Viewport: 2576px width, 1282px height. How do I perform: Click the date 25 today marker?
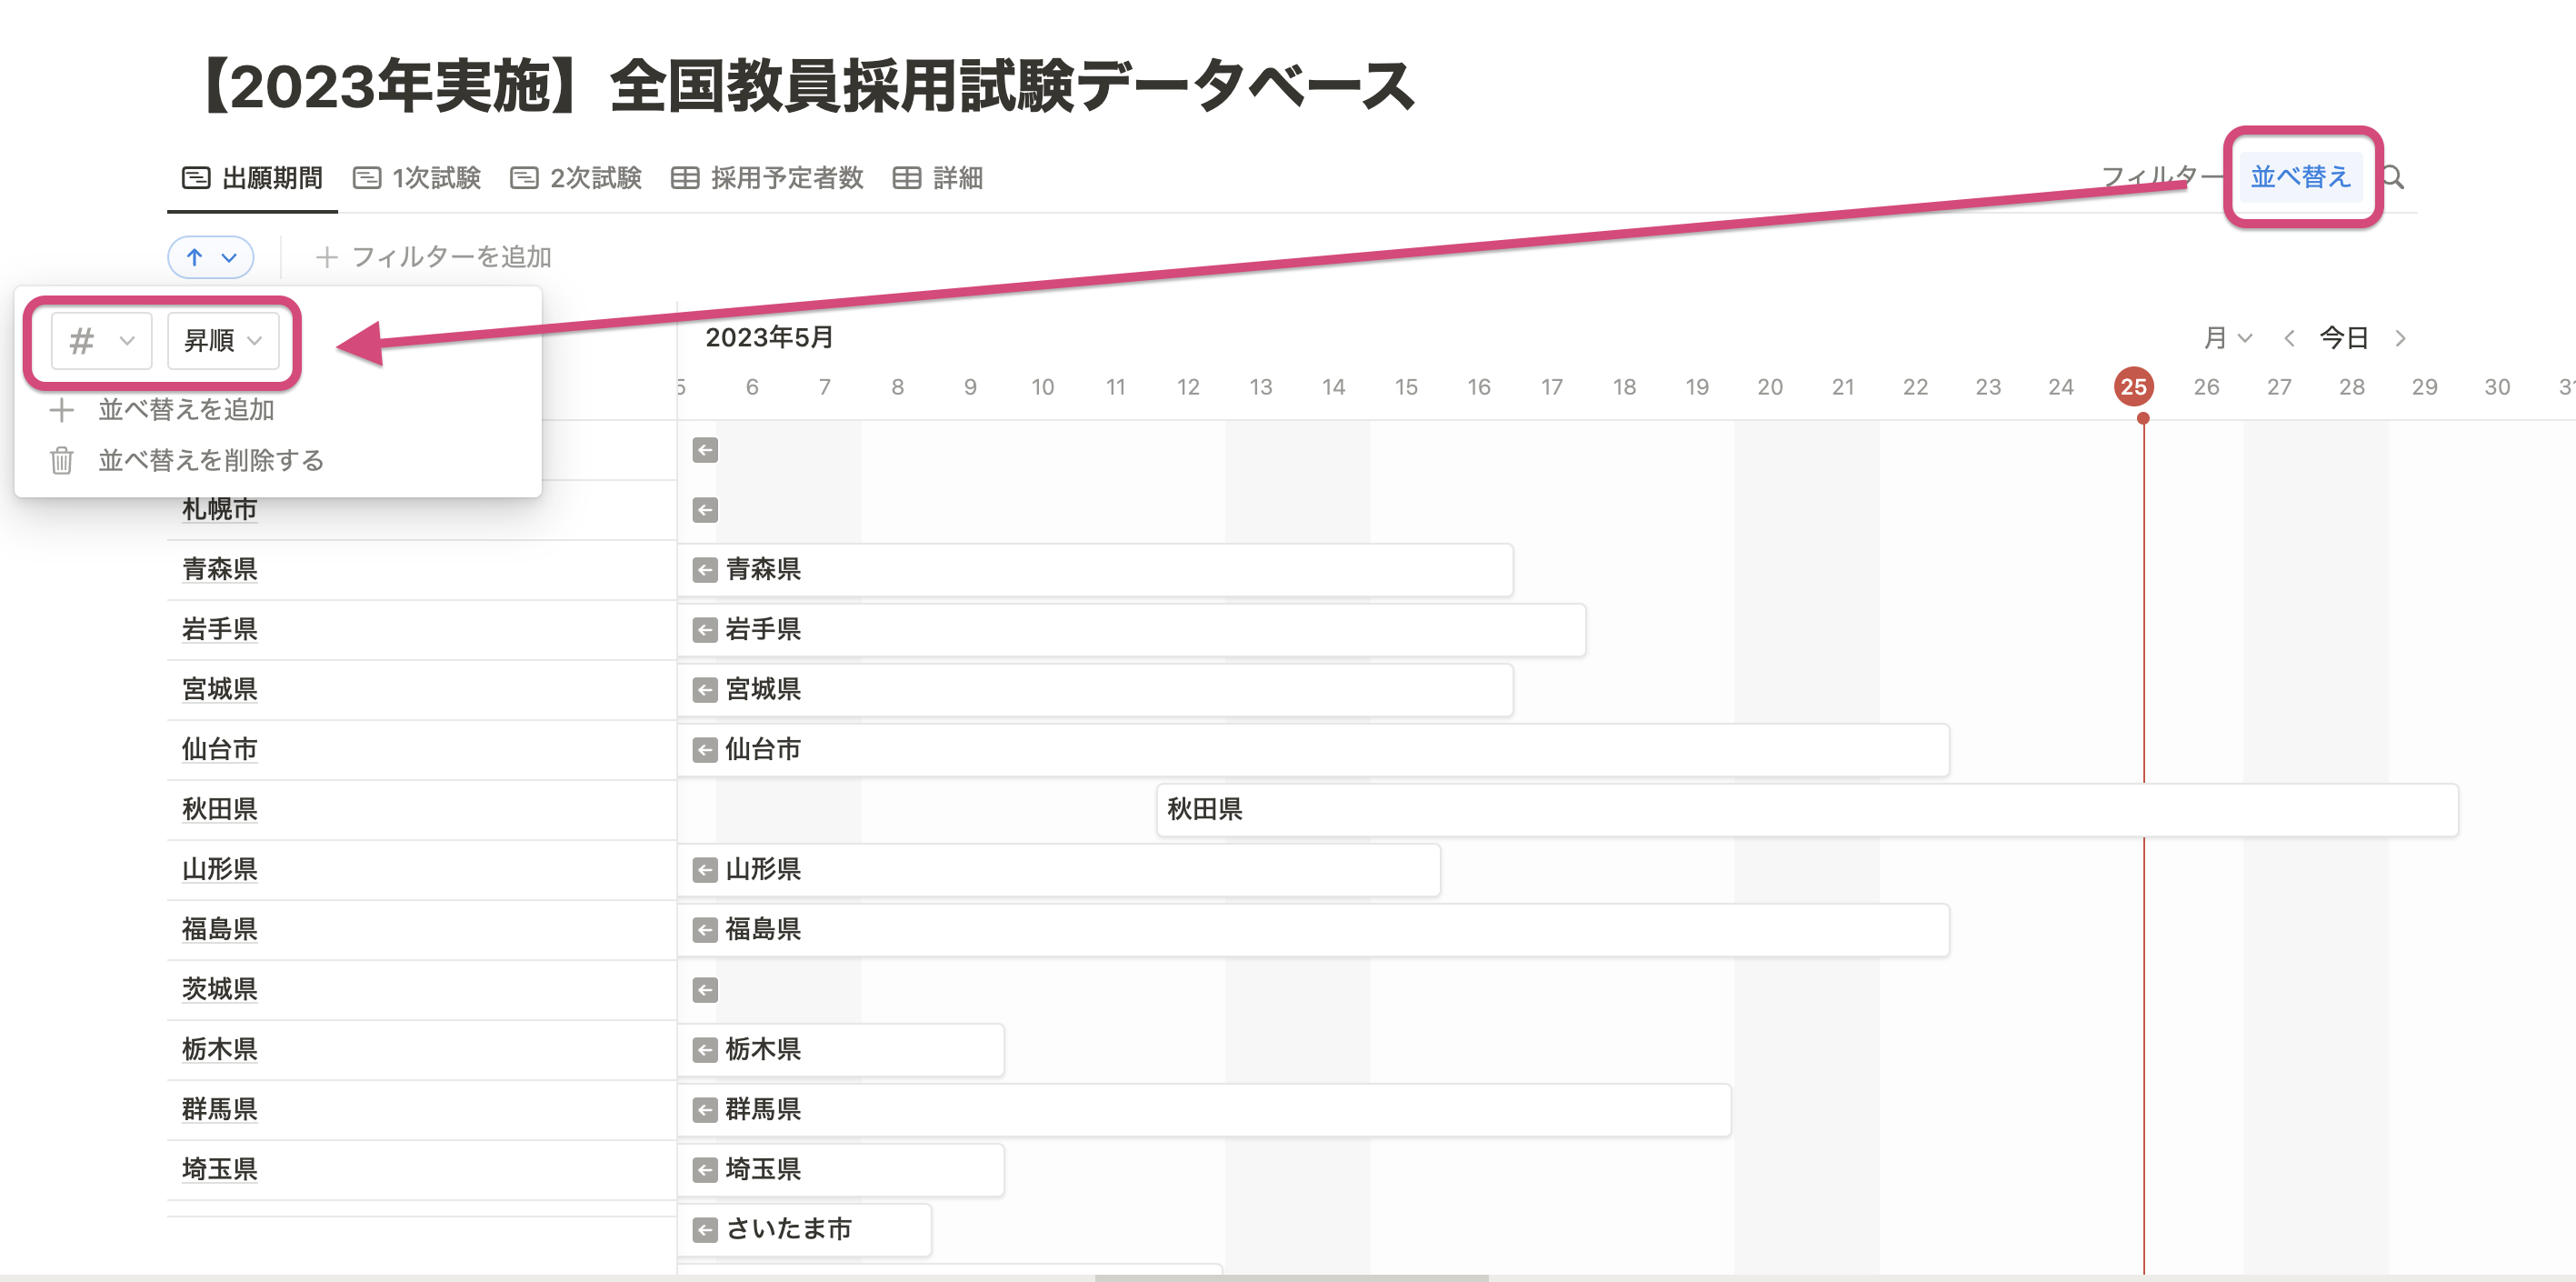[2133, 387]
